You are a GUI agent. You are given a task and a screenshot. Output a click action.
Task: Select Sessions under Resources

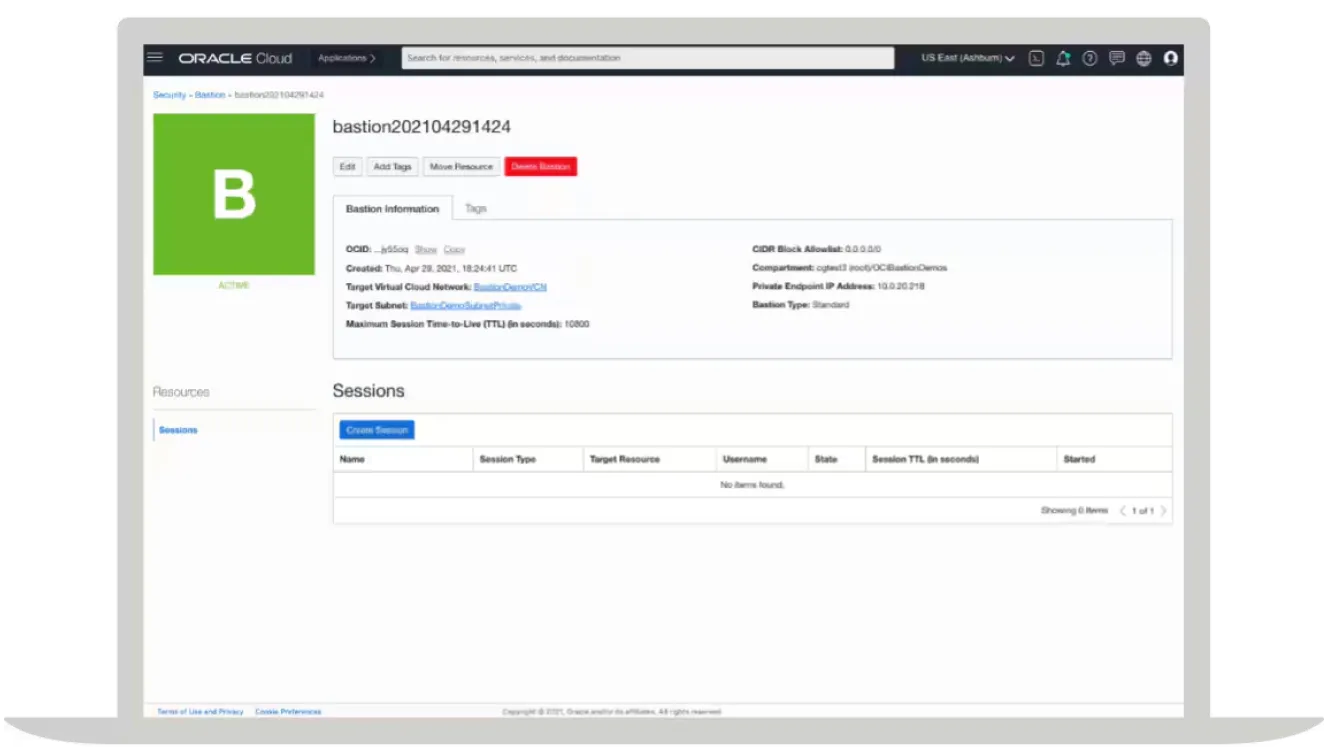[178, 430]
